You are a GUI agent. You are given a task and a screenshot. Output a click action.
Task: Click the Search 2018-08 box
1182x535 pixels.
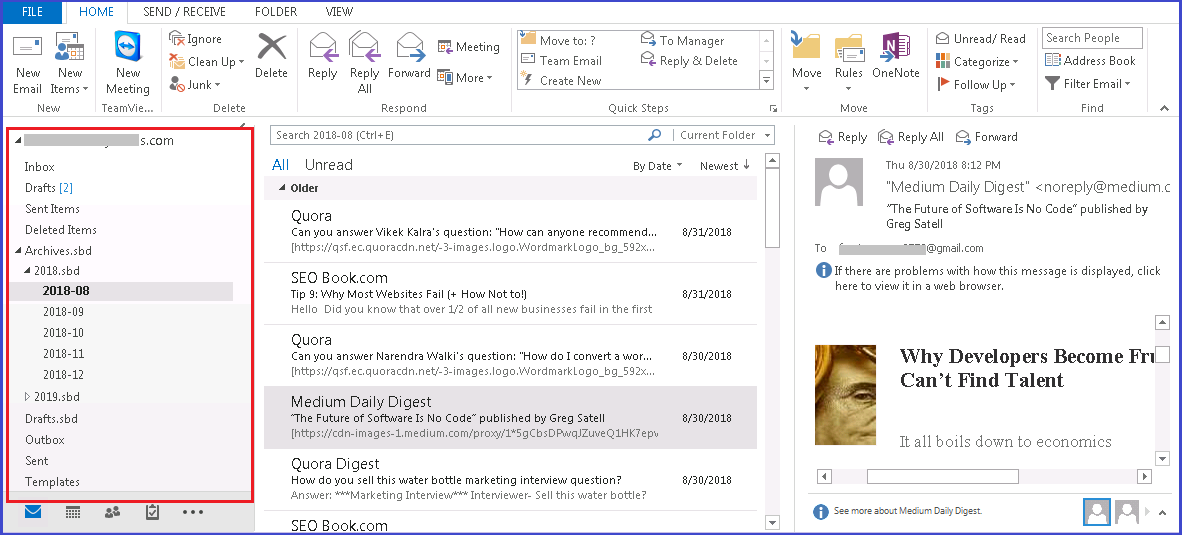click(458, 135)
